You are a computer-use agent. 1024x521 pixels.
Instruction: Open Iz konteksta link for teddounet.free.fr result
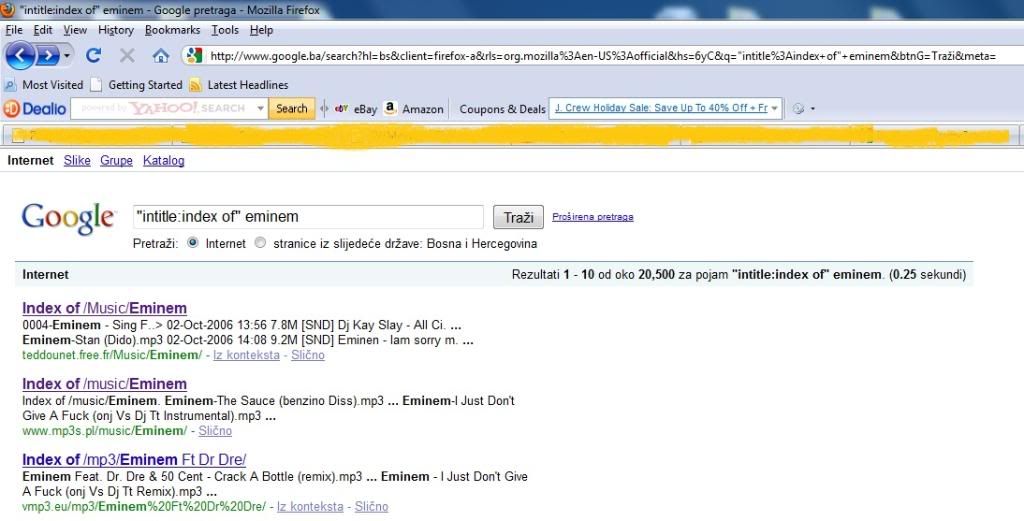(x=246, y=355)
